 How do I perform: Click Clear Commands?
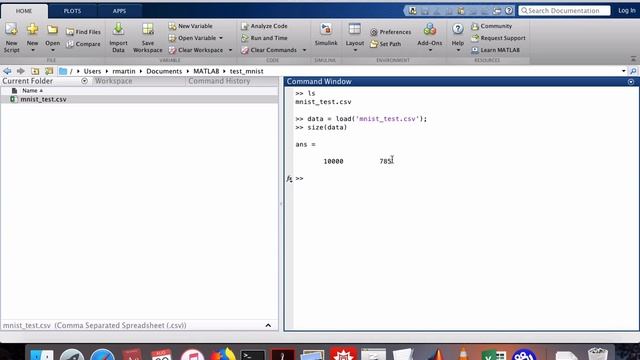tap(269, 50)
